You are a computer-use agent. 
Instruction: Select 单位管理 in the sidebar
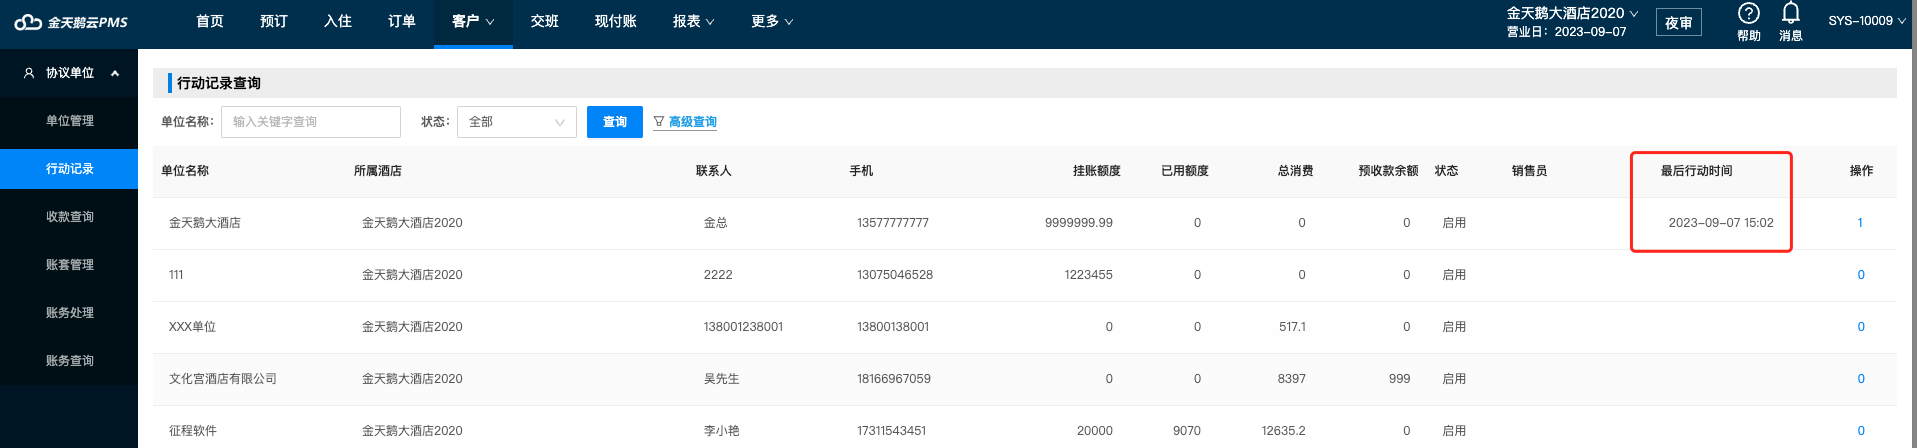click(69, 121)
